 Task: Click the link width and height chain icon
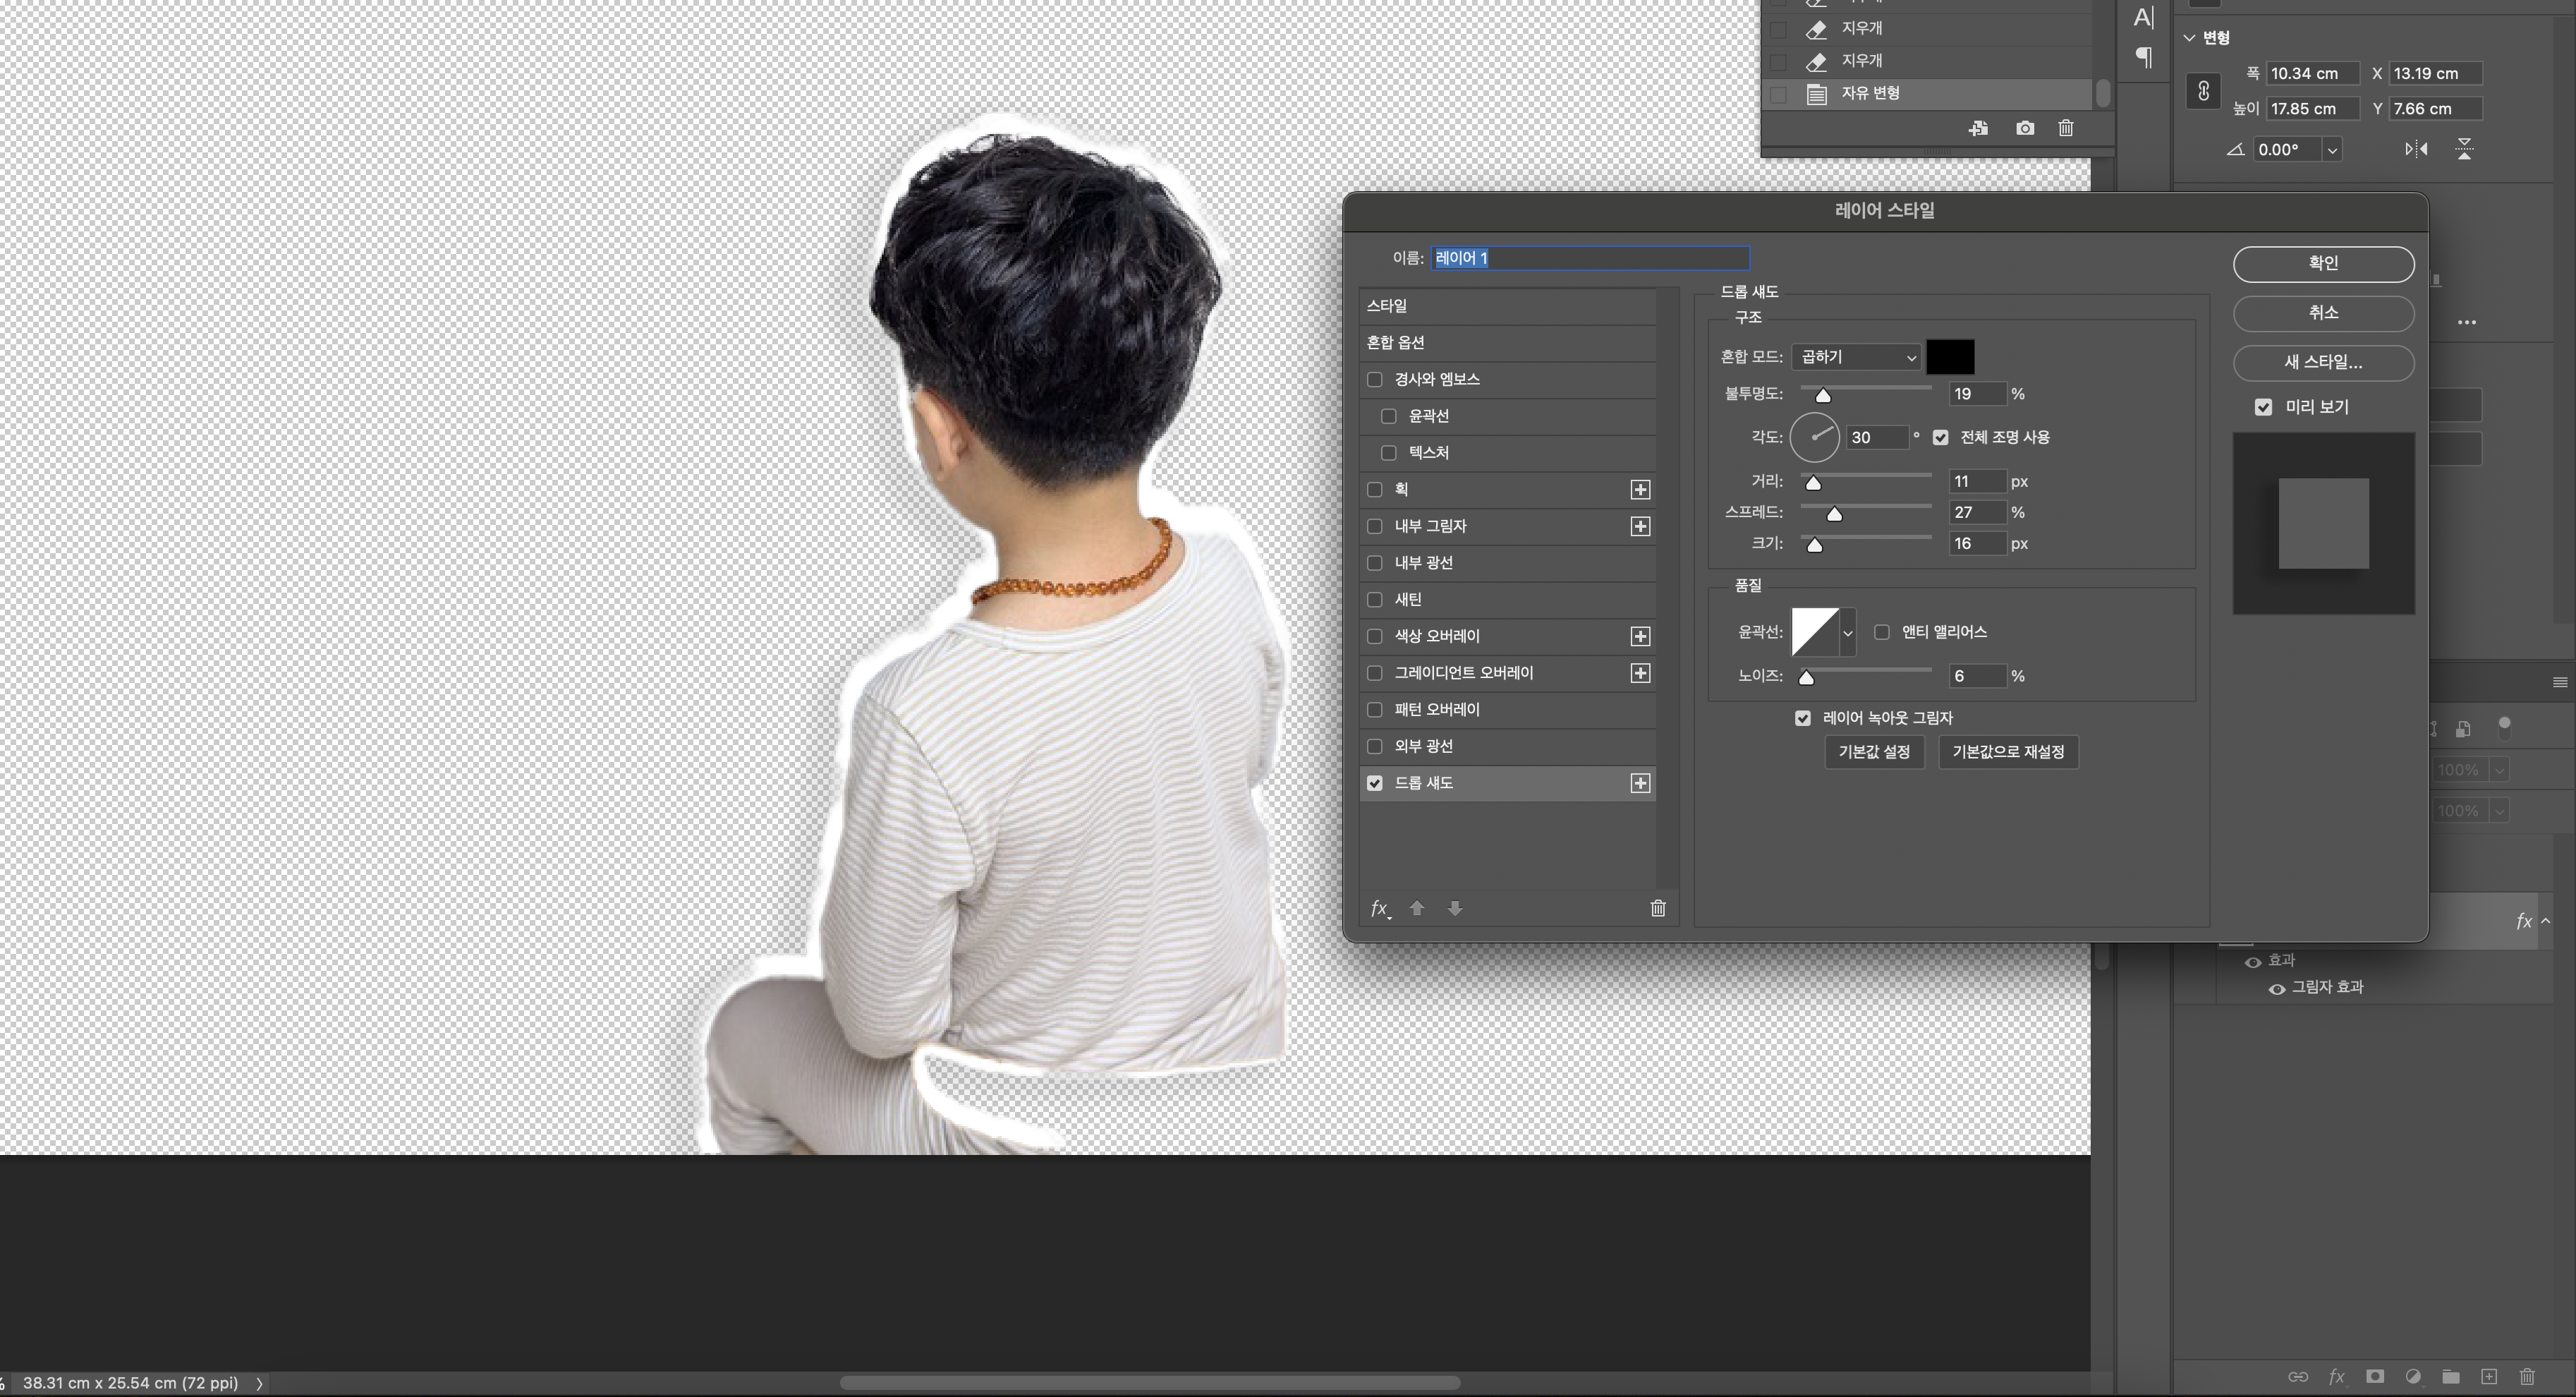pyautogui.click(x=2203, y=92)
